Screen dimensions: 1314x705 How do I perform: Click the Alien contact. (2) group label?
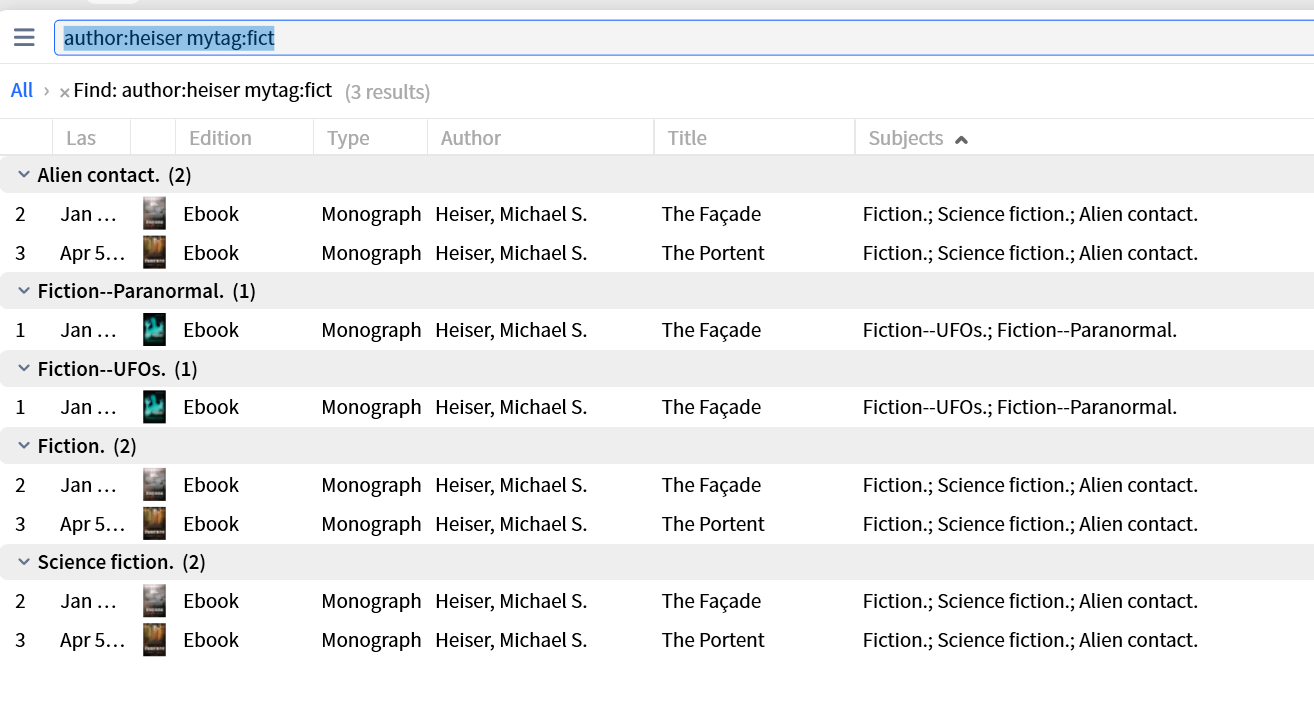click(x=114, y=175)
